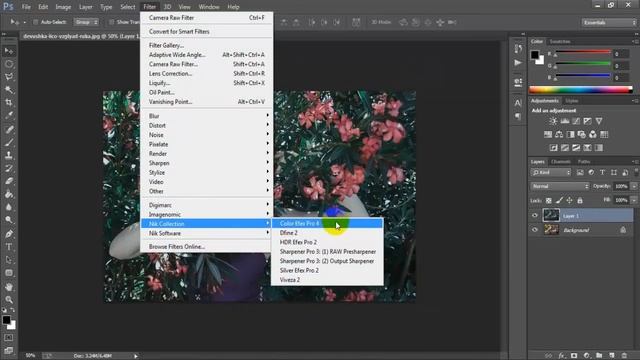Select the Clone Stamp tool

(x=9, y=155)
